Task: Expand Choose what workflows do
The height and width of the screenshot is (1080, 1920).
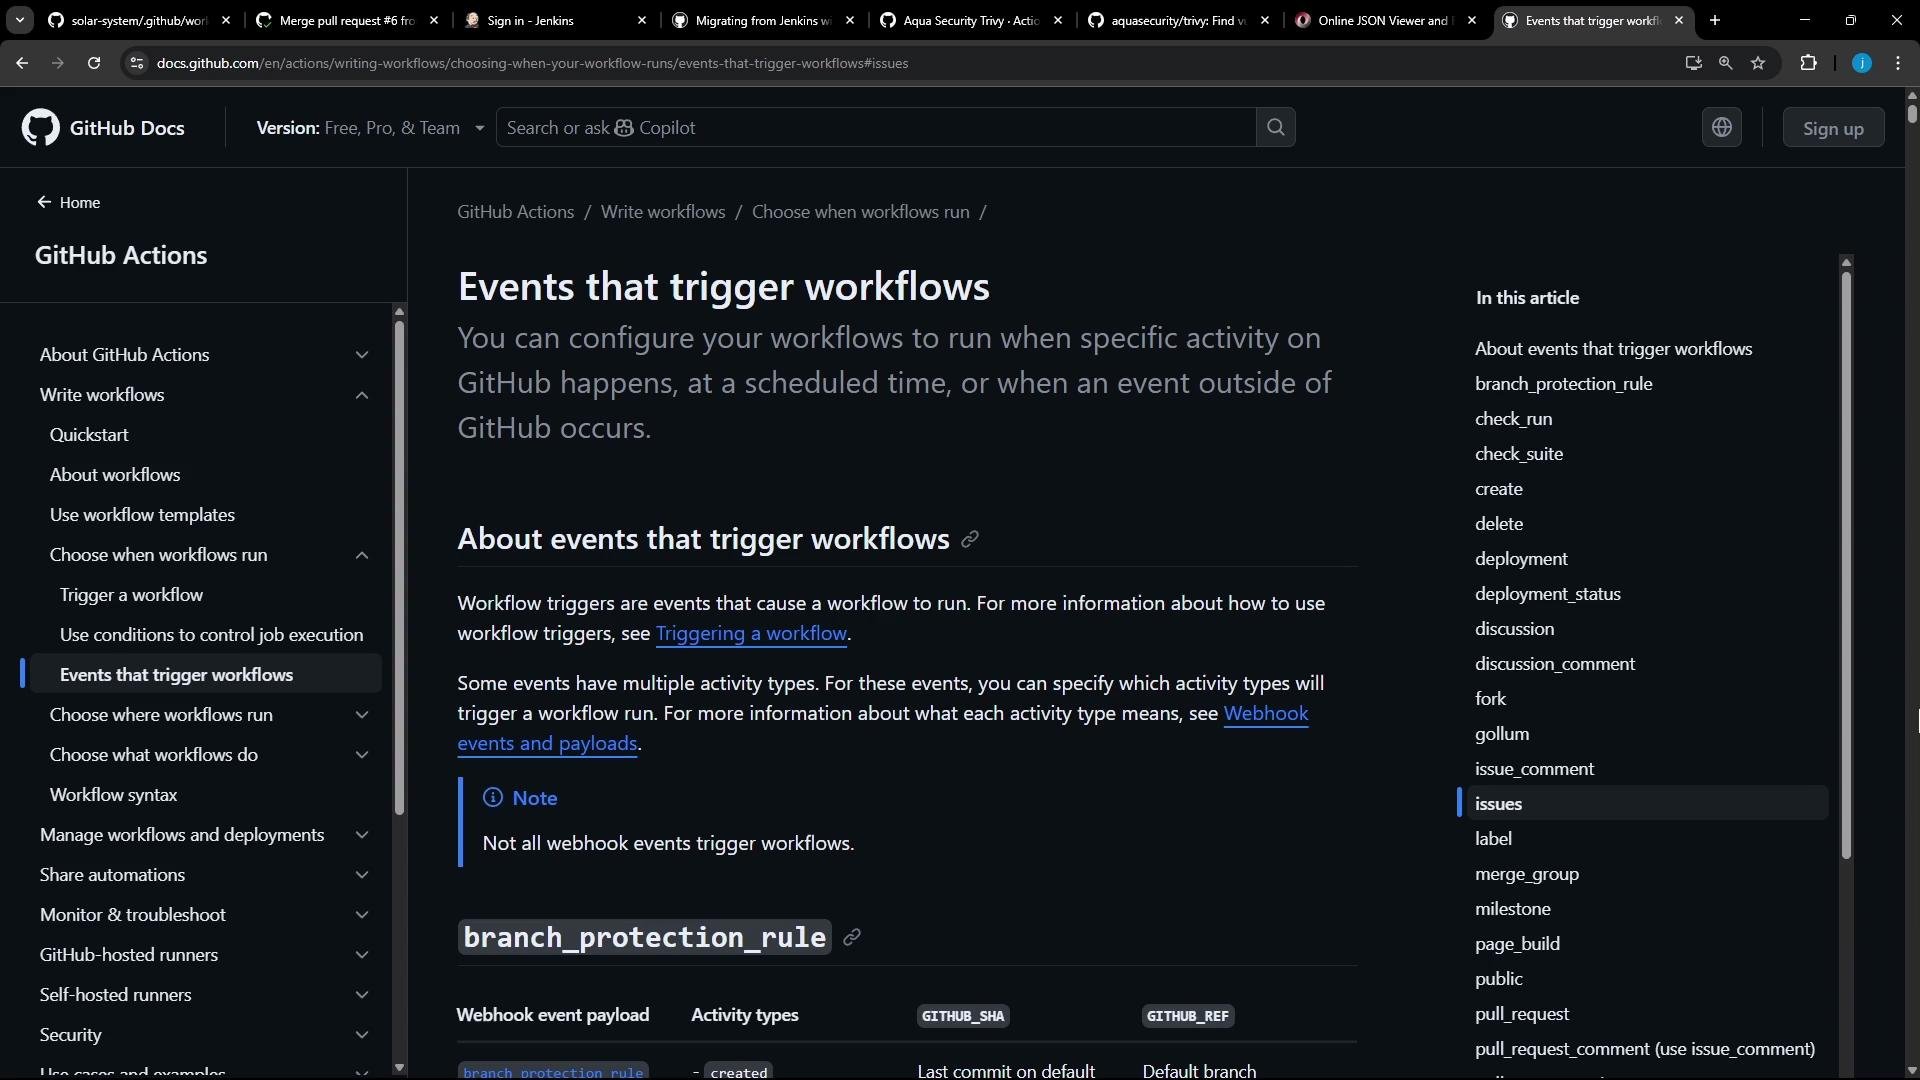Action: (362, 755)
